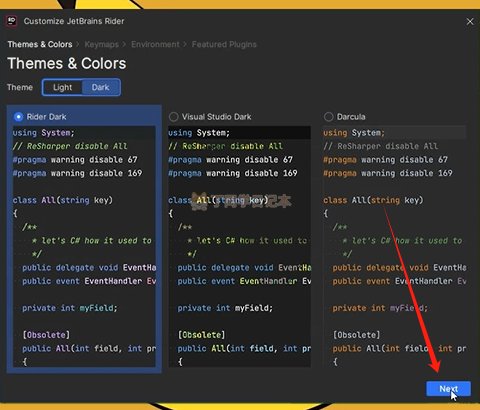Click the JetBrains Rider logo icon
This screenshot has width=480, height=410.
click(12, 21)
